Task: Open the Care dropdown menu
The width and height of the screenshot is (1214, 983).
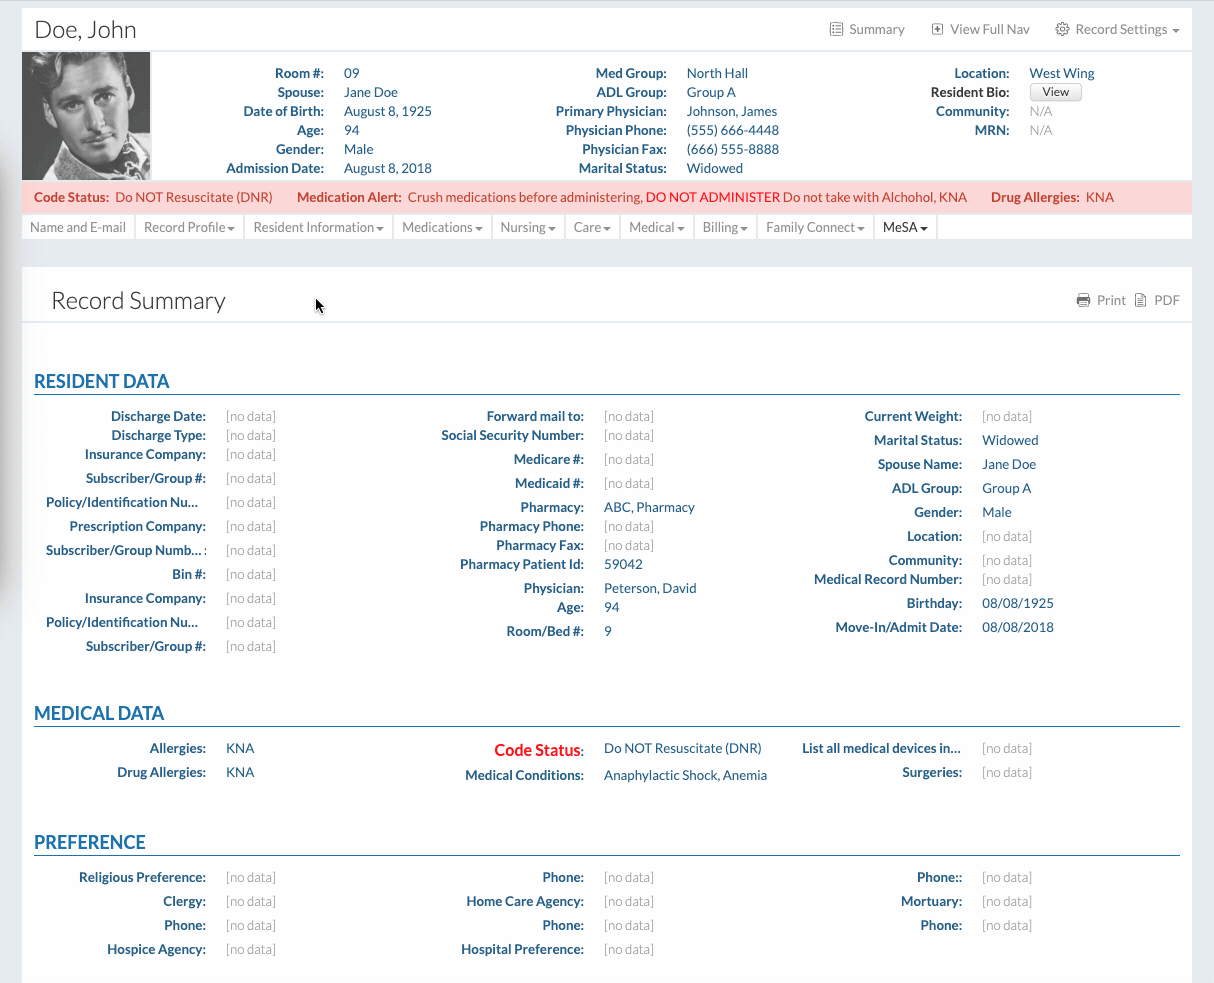Action: 591,228
